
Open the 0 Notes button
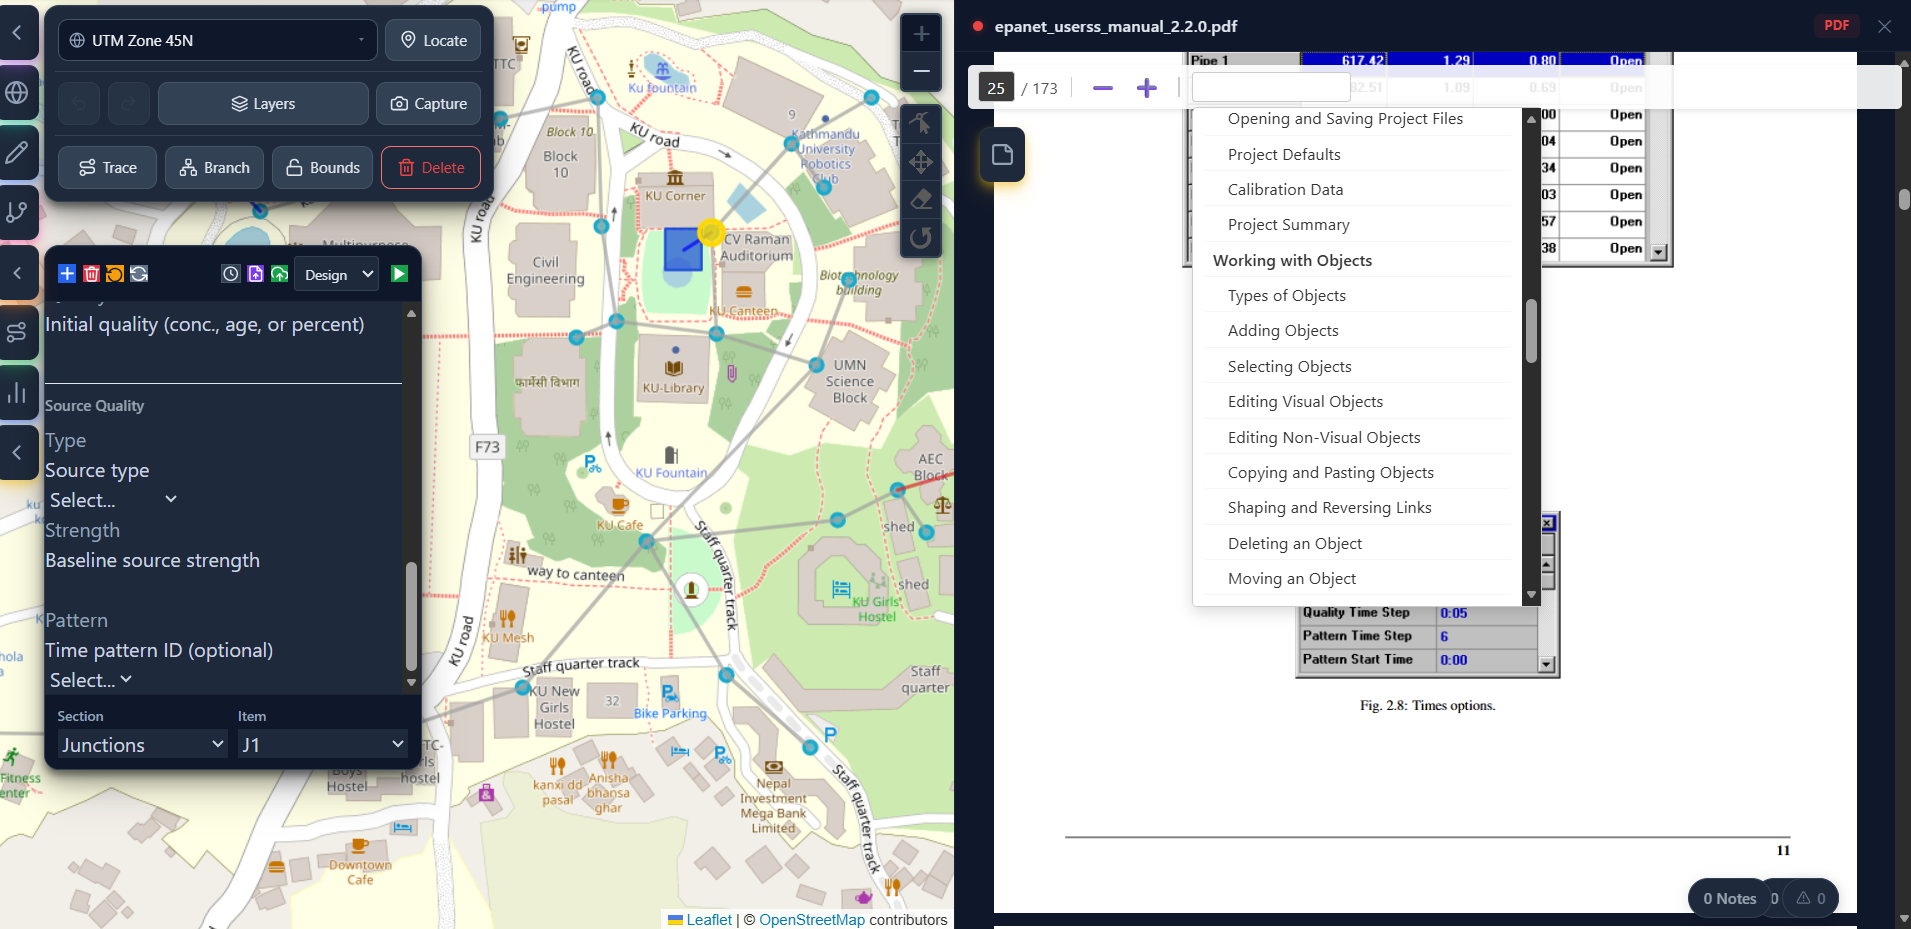(x=1729, y=898)
